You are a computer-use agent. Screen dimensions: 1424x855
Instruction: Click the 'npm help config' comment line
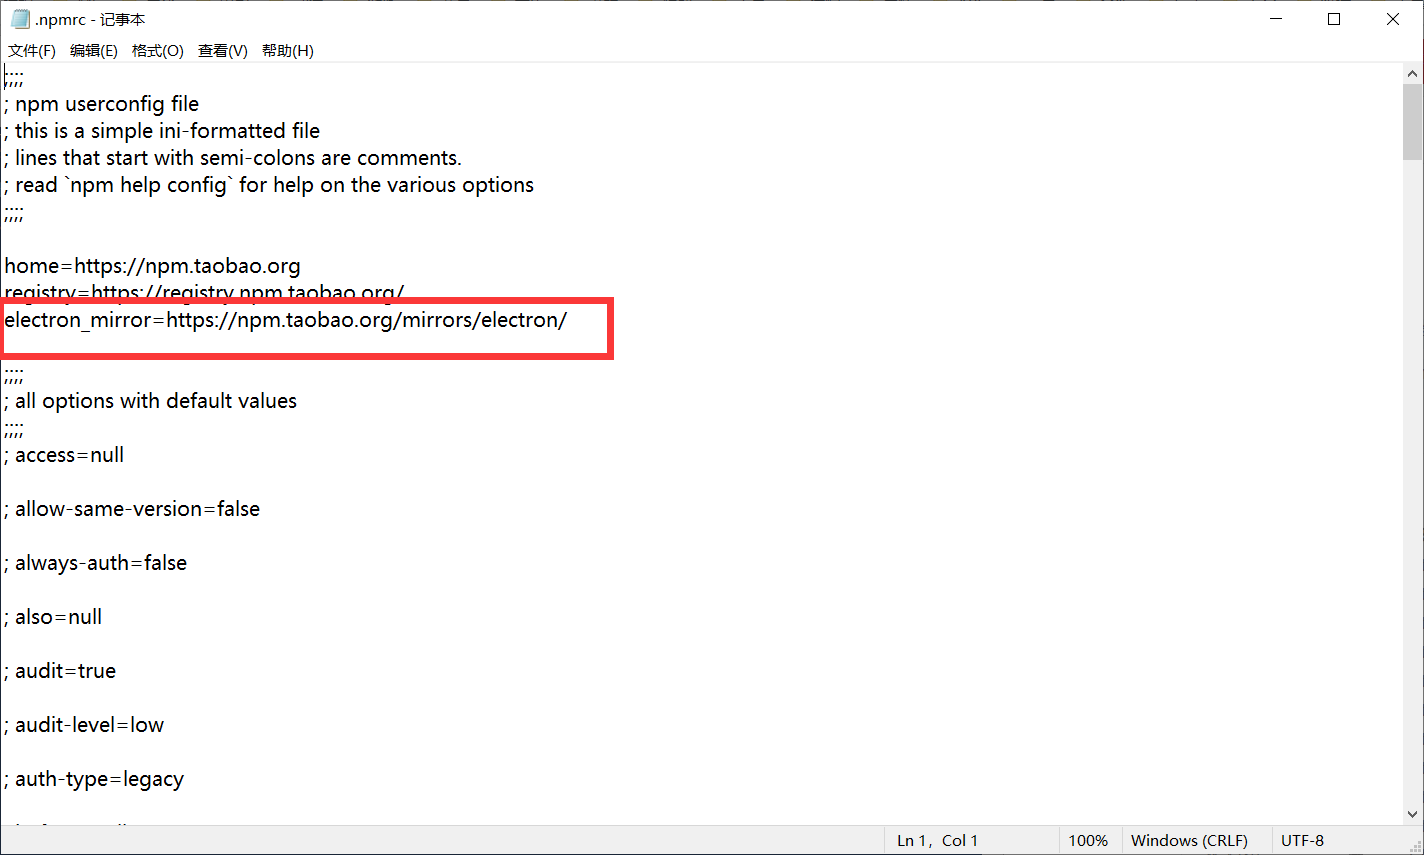click(x=269, y=185)
